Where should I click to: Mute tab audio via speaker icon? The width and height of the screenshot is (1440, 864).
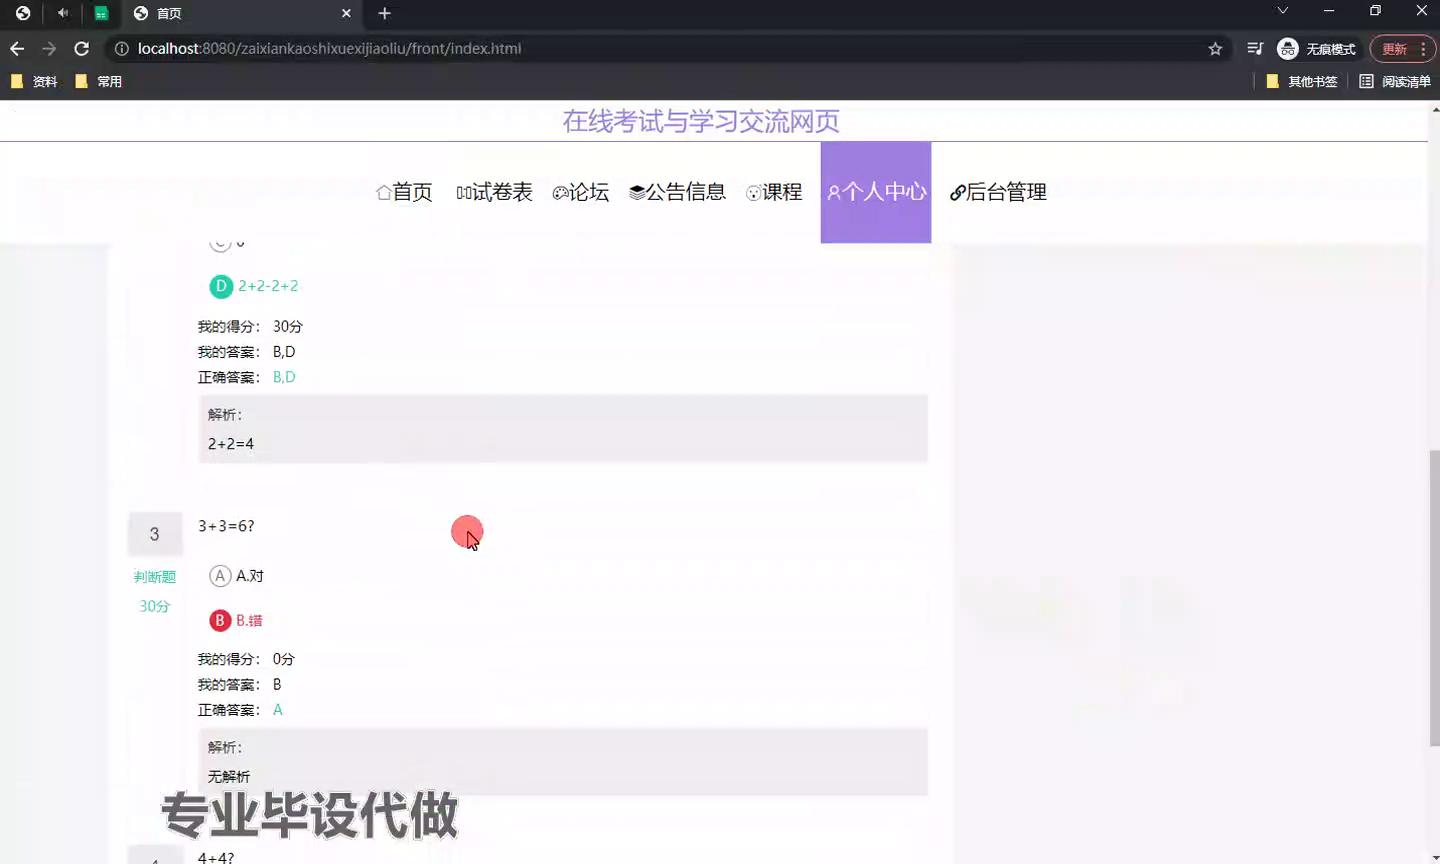pos(63,13)
